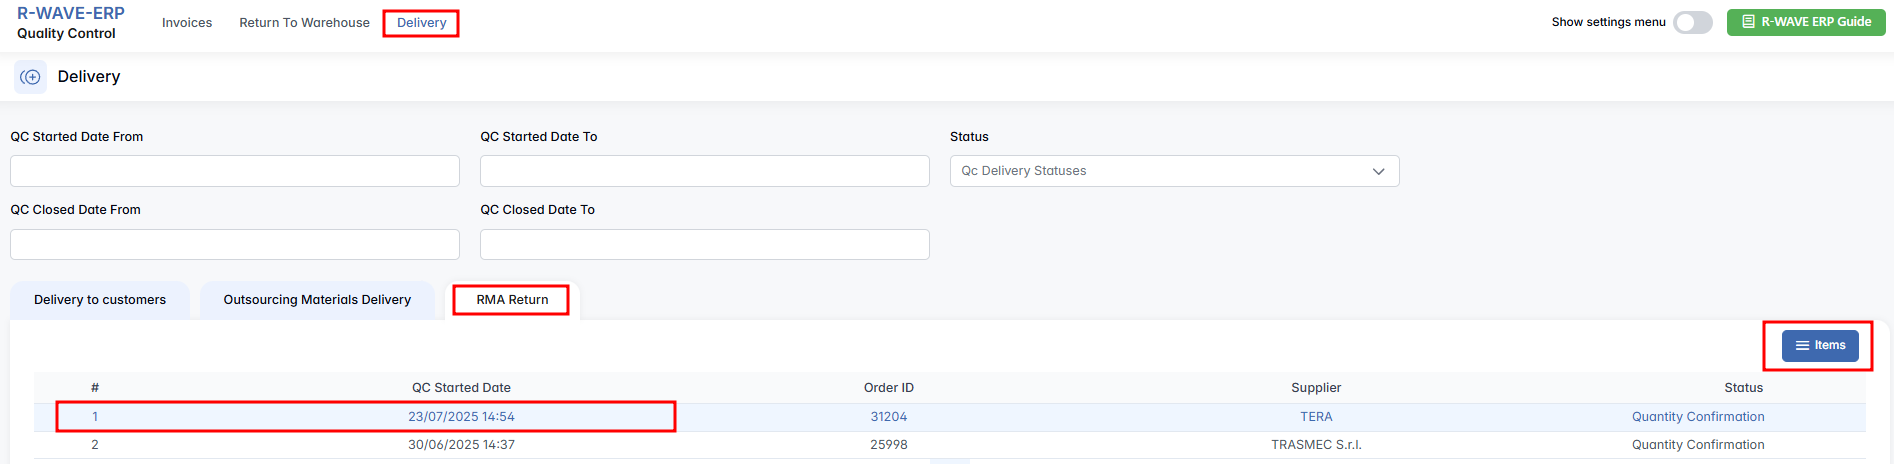Click the Delivery page circle-plus icon
Viewport: 1894px width, 464px height.
click(x=30, y=77)
